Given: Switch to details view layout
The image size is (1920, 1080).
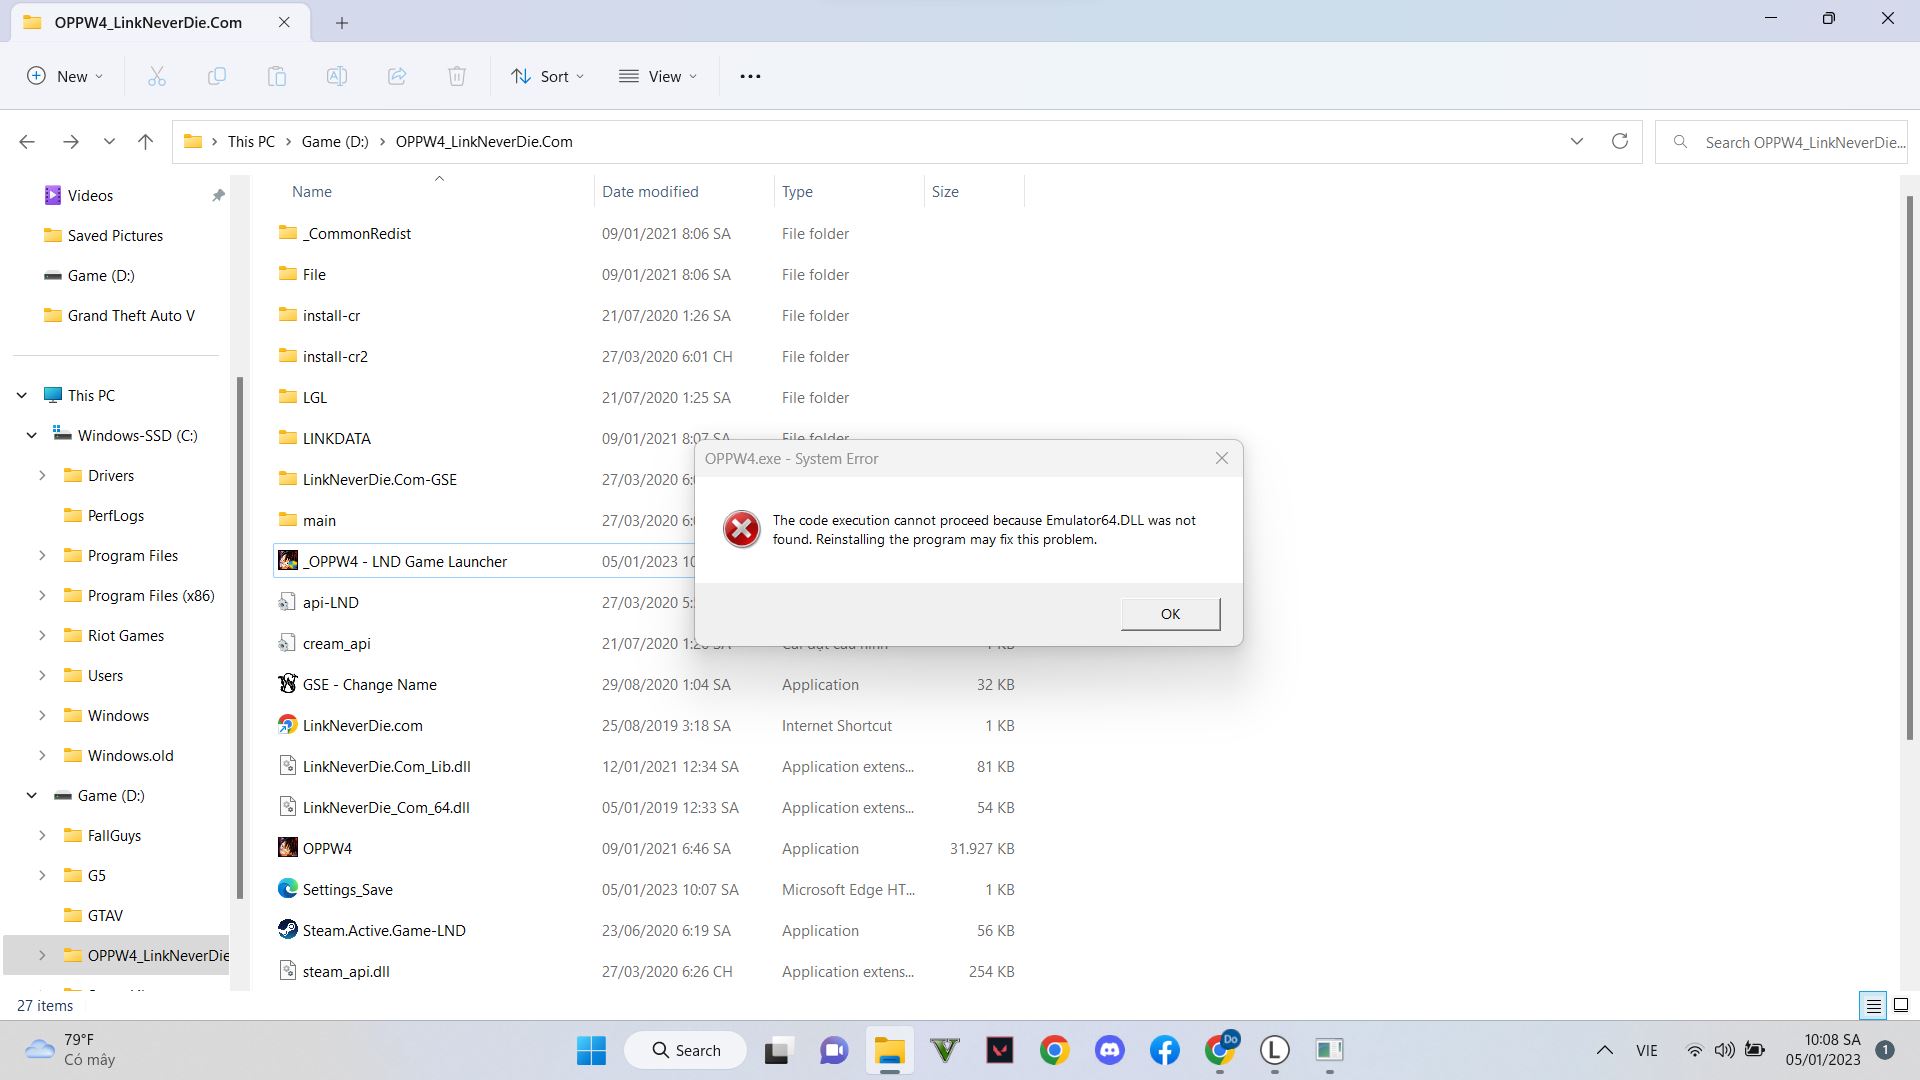Looking at the screenshot, I should [x=1873, y=1006].
